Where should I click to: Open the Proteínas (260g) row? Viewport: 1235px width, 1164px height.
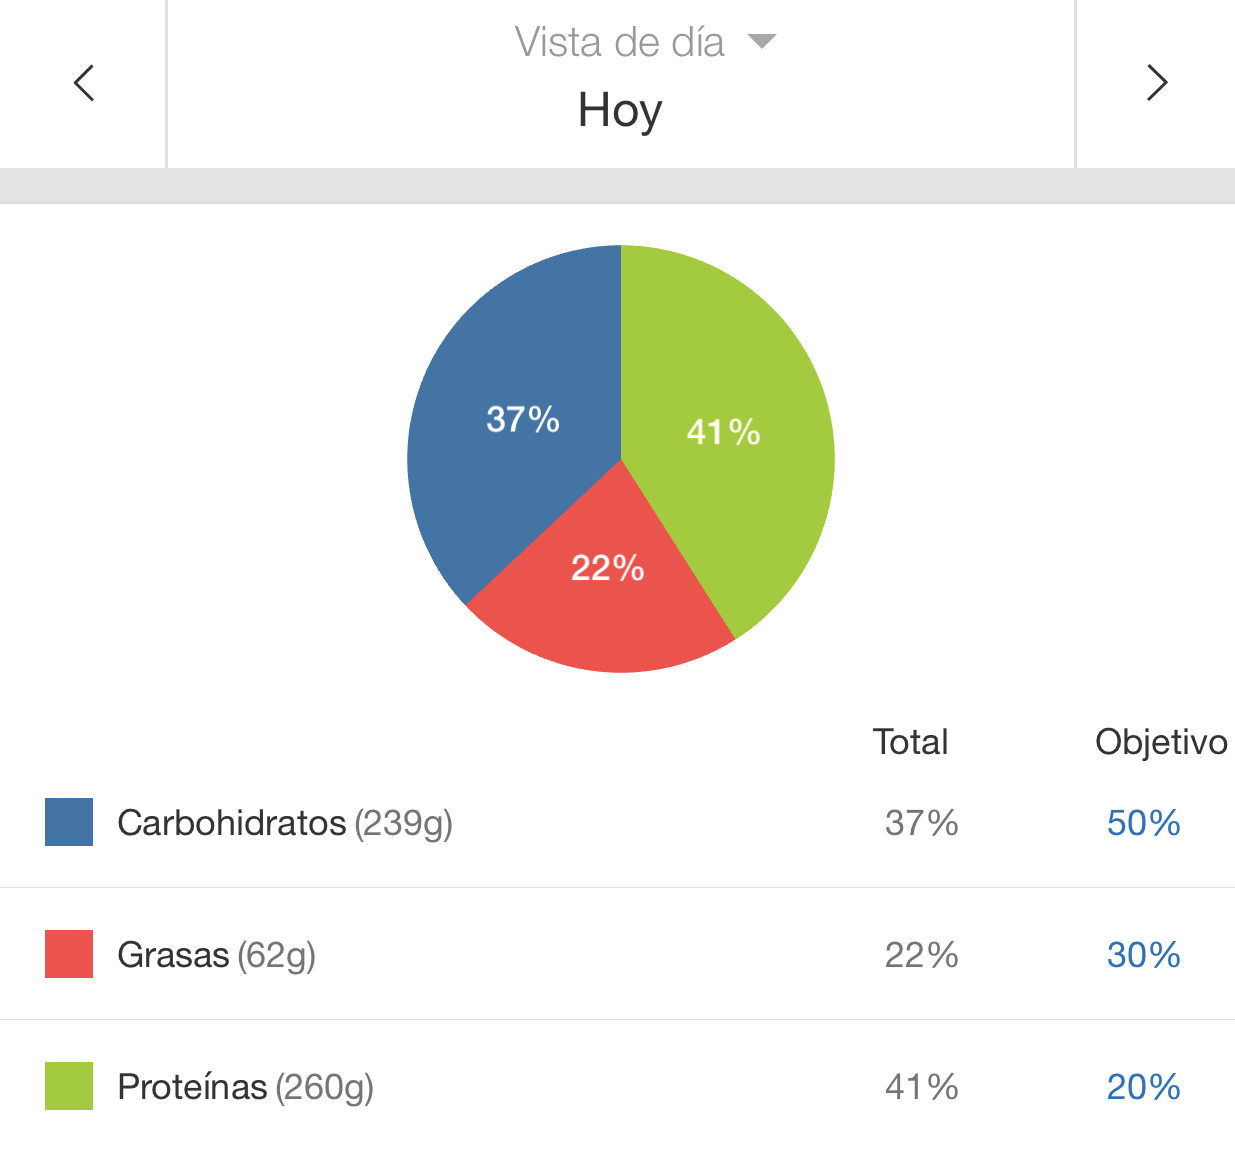pyautogui.click(x=617, y=1086)
